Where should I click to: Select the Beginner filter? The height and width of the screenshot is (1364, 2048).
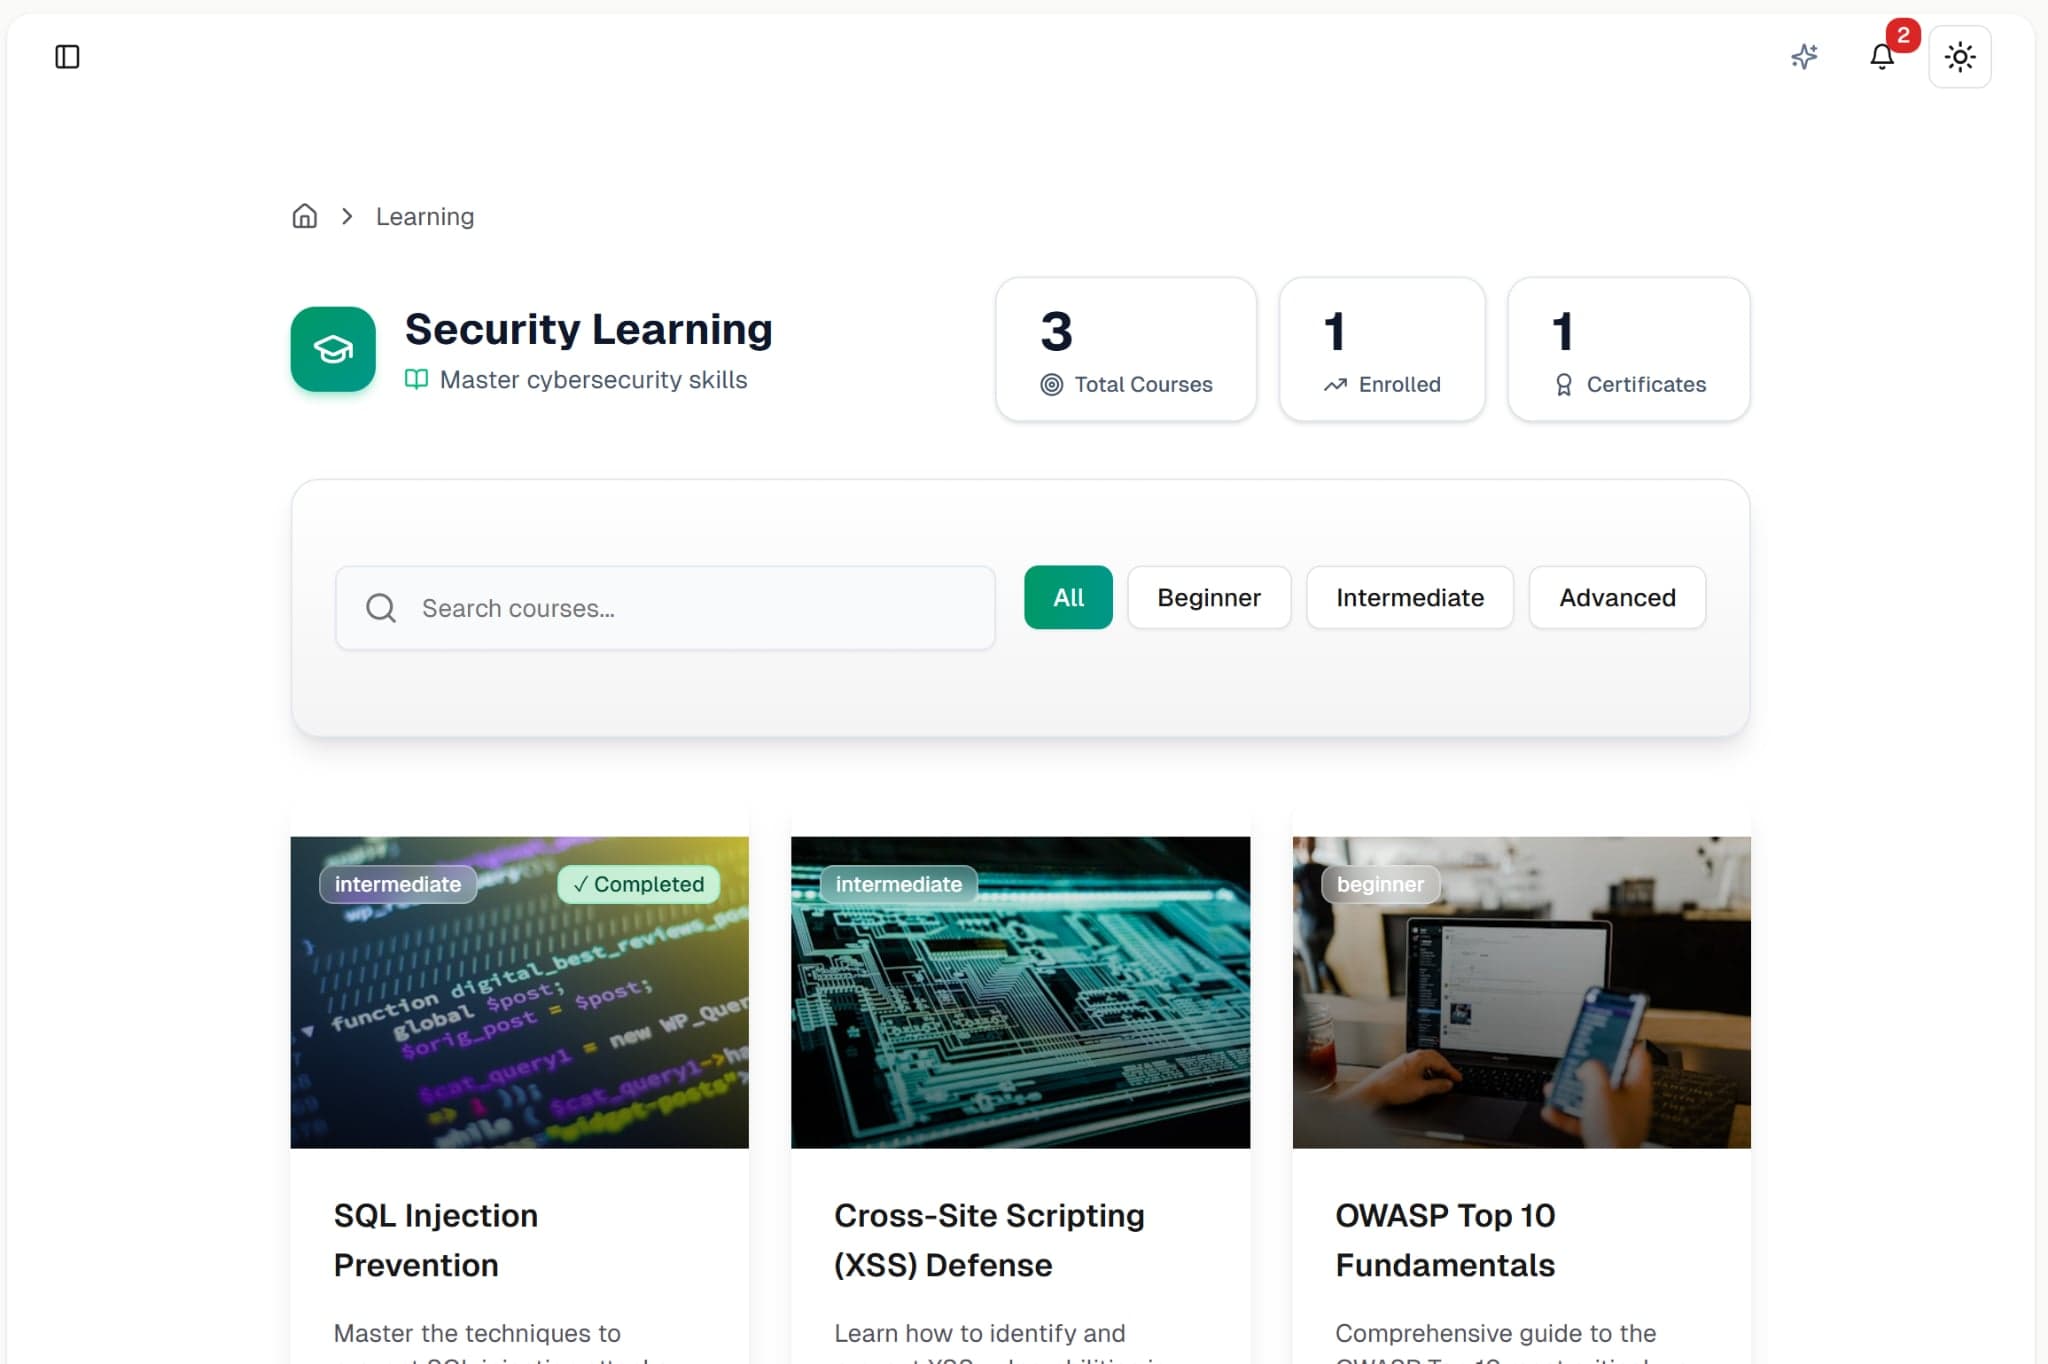pos(1208,597)
